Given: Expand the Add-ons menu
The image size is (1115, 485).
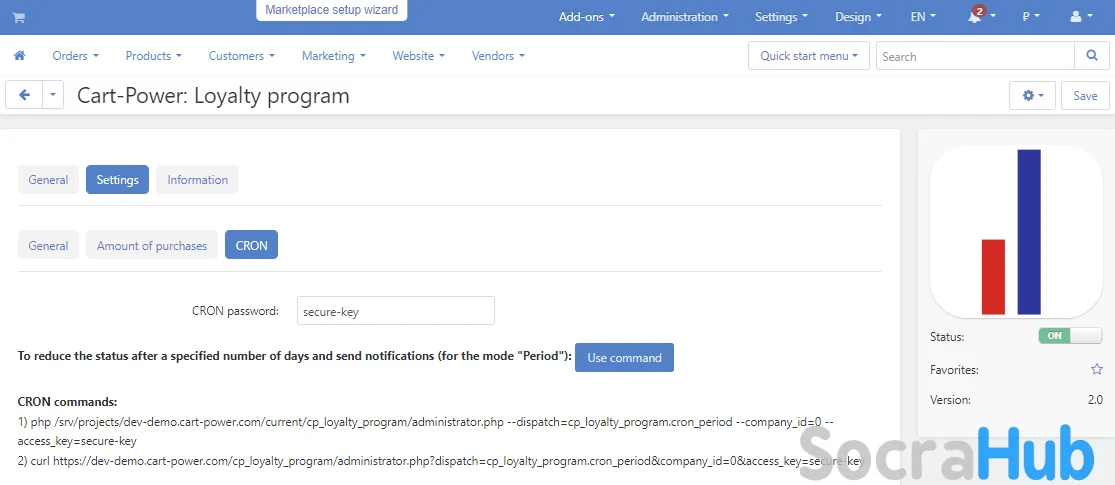Looking at the screenshot, I should click(x=587, y=17).
